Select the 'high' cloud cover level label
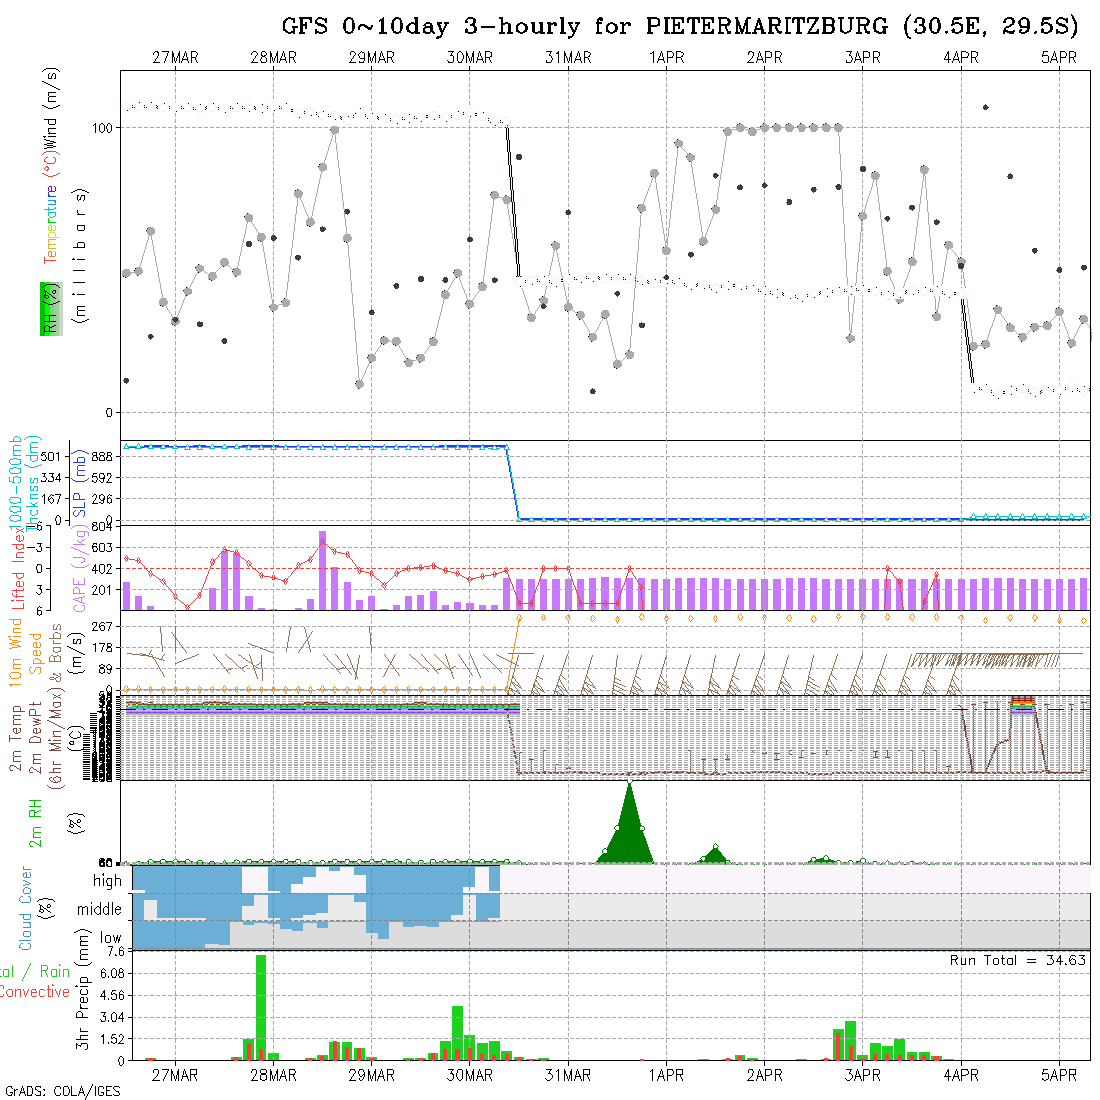Viewport: 1100px width, 1100px height. pos(107,881)
